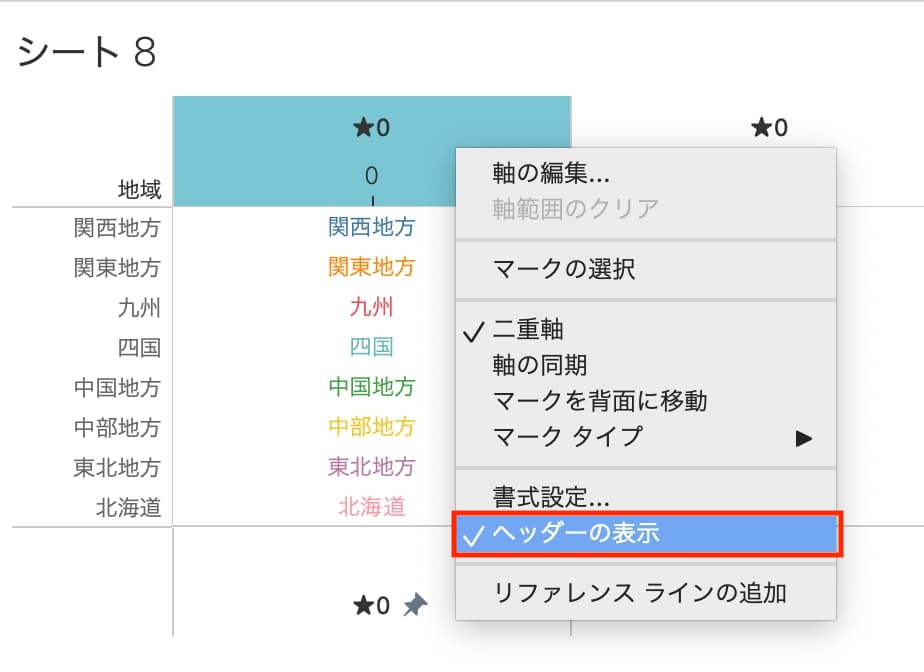Open 書式設定... from the menu
Viewport: 924px width, 672px height.
point(551,496)
